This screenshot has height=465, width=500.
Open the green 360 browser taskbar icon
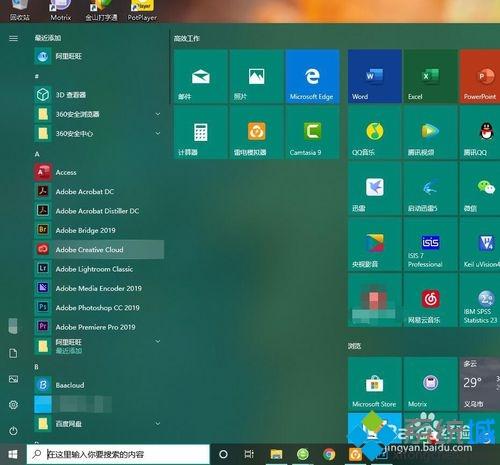[303, 454]
